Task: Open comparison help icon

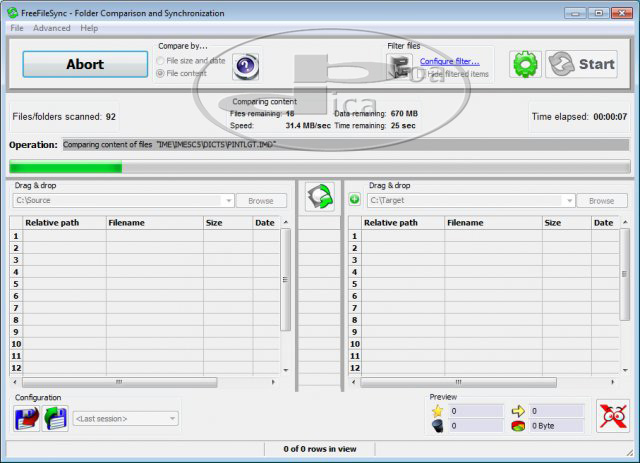Action: click(245, 66)
